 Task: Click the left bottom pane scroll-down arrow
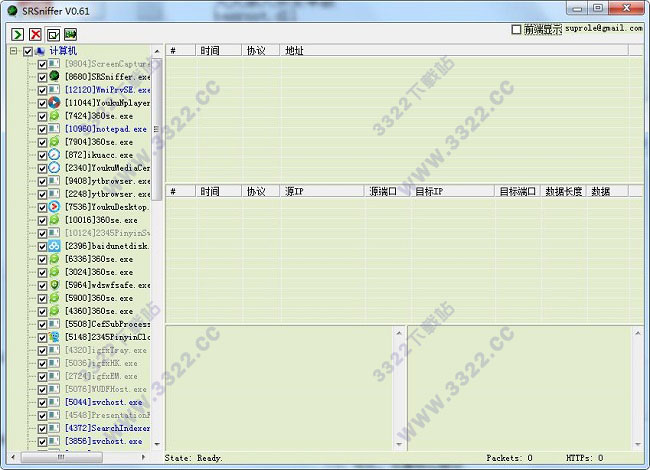click(399, 444)
